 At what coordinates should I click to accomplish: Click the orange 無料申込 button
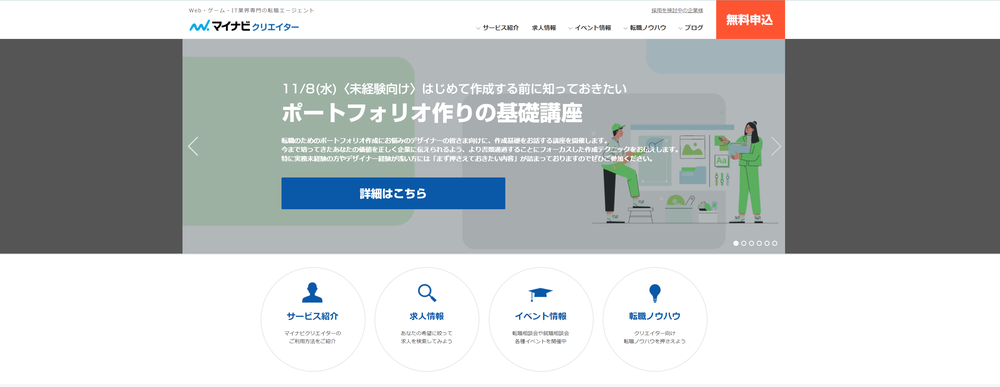click(x=750, y=20)
